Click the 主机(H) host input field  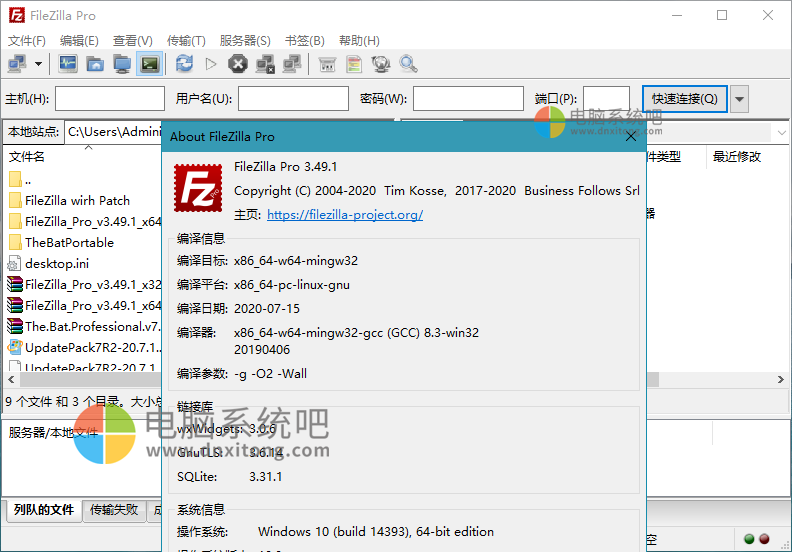pos(110,98)
